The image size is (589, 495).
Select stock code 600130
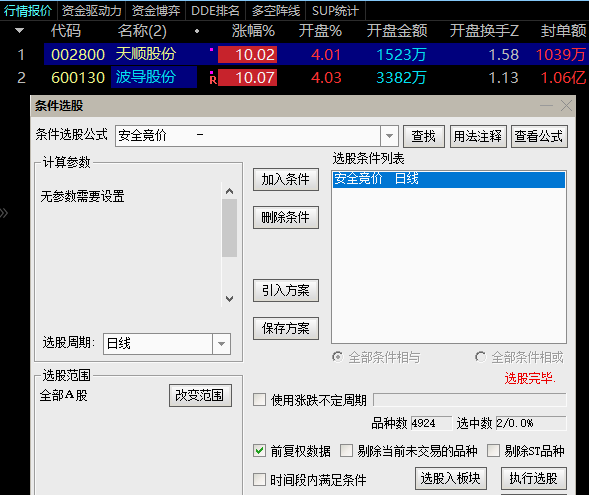pos(78,78)
